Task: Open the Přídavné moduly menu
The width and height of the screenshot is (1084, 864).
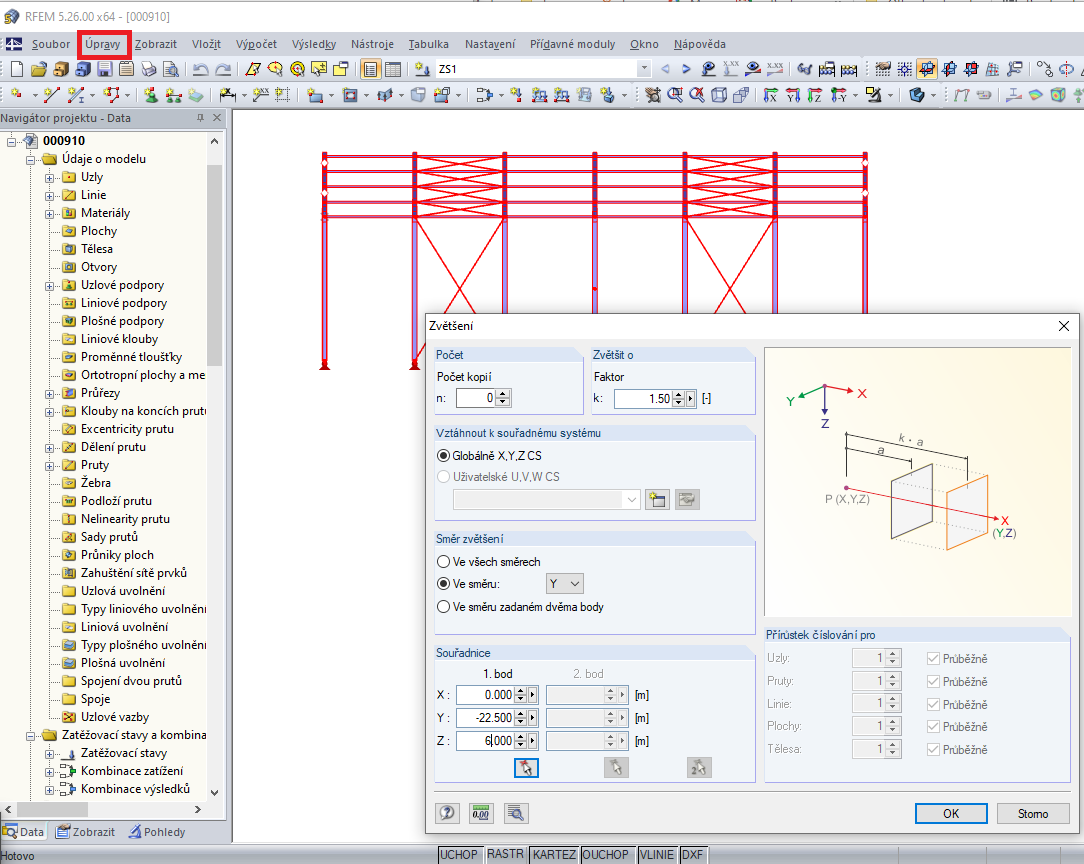Action: point(572,44)
